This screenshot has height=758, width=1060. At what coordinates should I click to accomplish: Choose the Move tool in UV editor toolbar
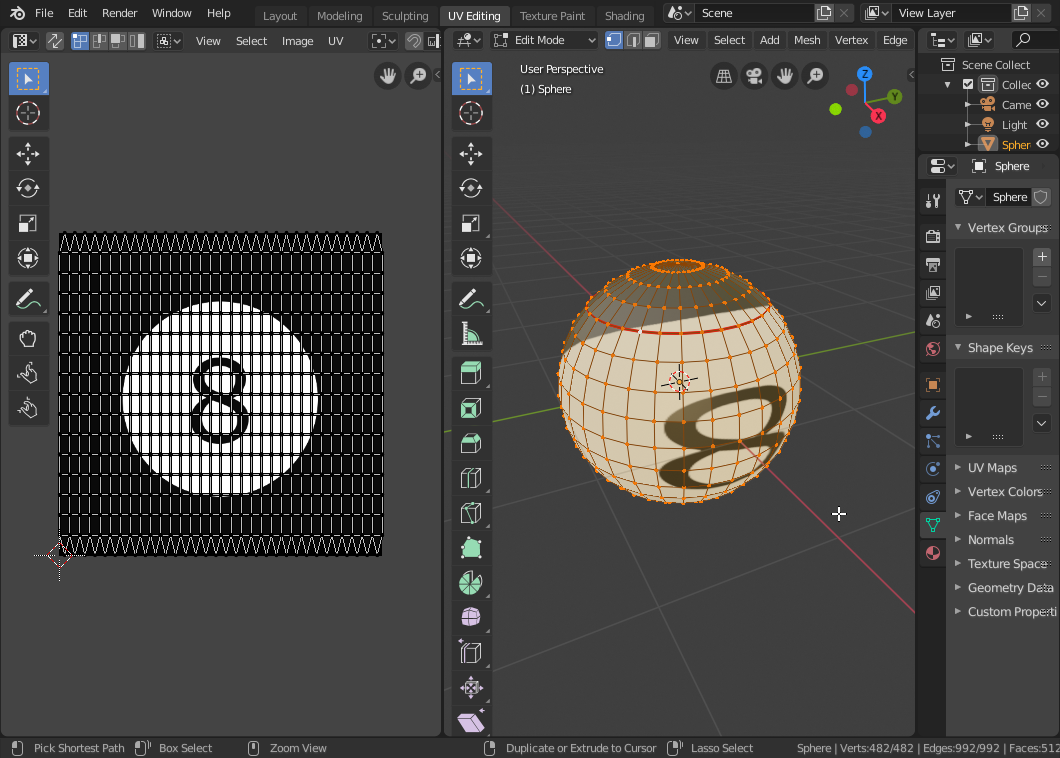[28, 154]
